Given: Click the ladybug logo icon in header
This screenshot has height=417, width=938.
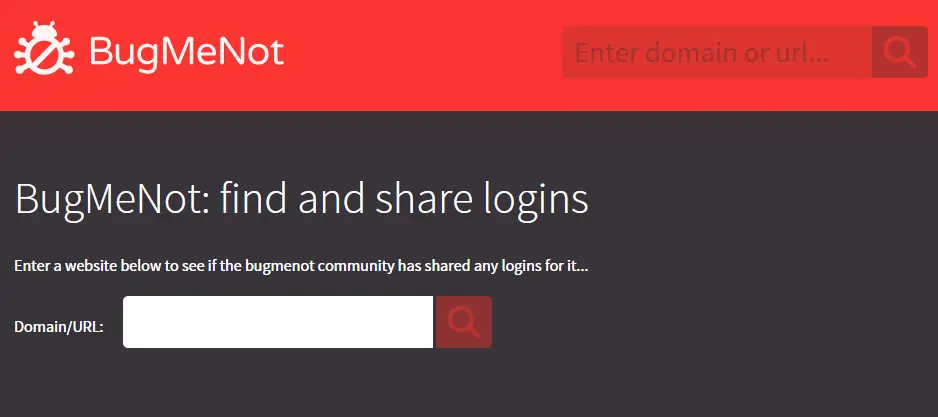Looking at the screenshot, I should pos(44,49).
